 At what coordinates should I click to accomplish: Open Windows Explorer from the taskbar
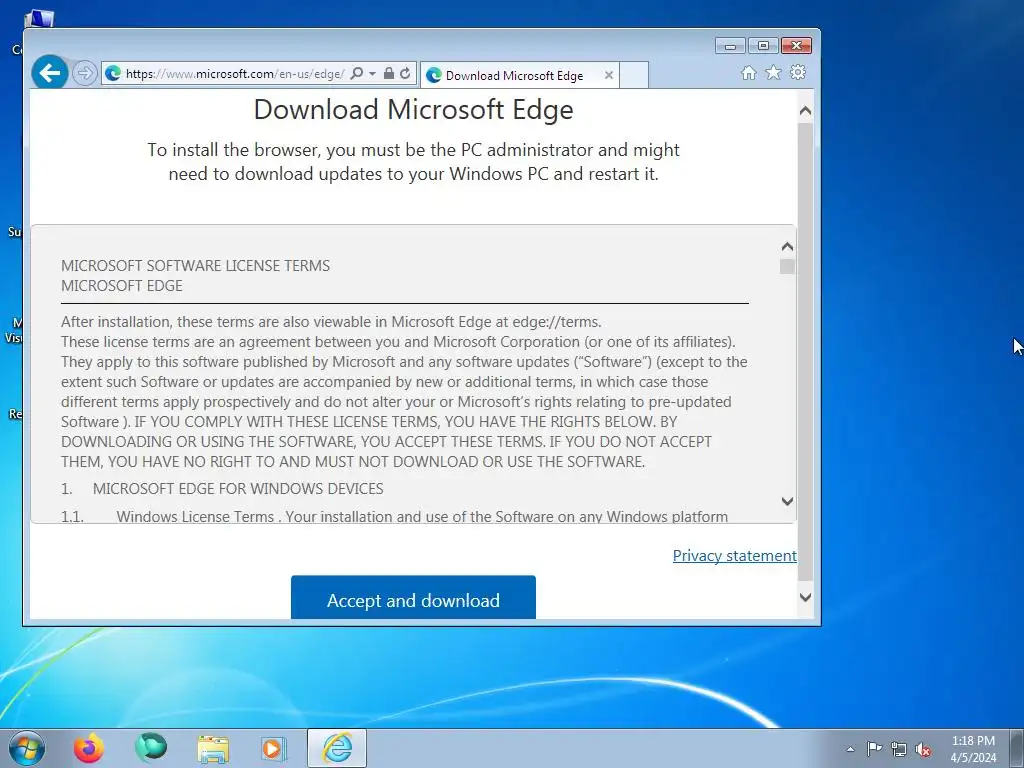click(x=213, y=750)
